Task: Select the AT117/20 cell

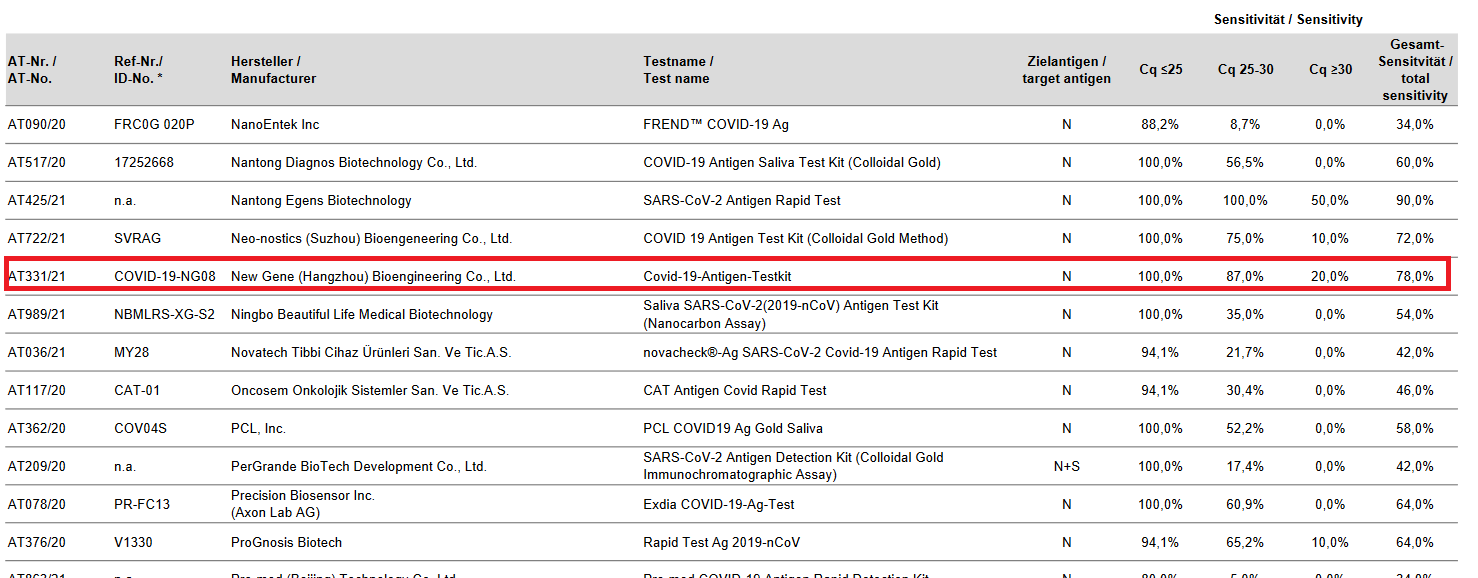Action: 37,391
